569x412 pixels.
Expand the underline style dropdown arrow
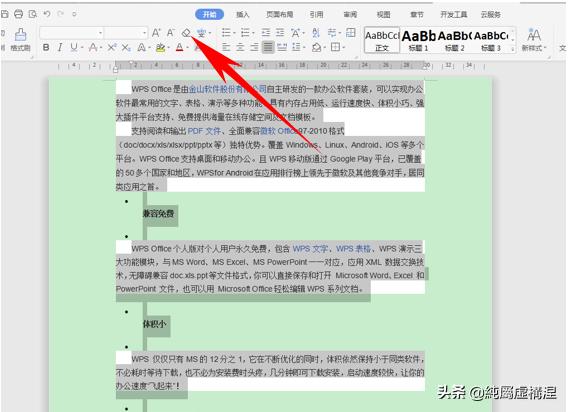point(82,48)
